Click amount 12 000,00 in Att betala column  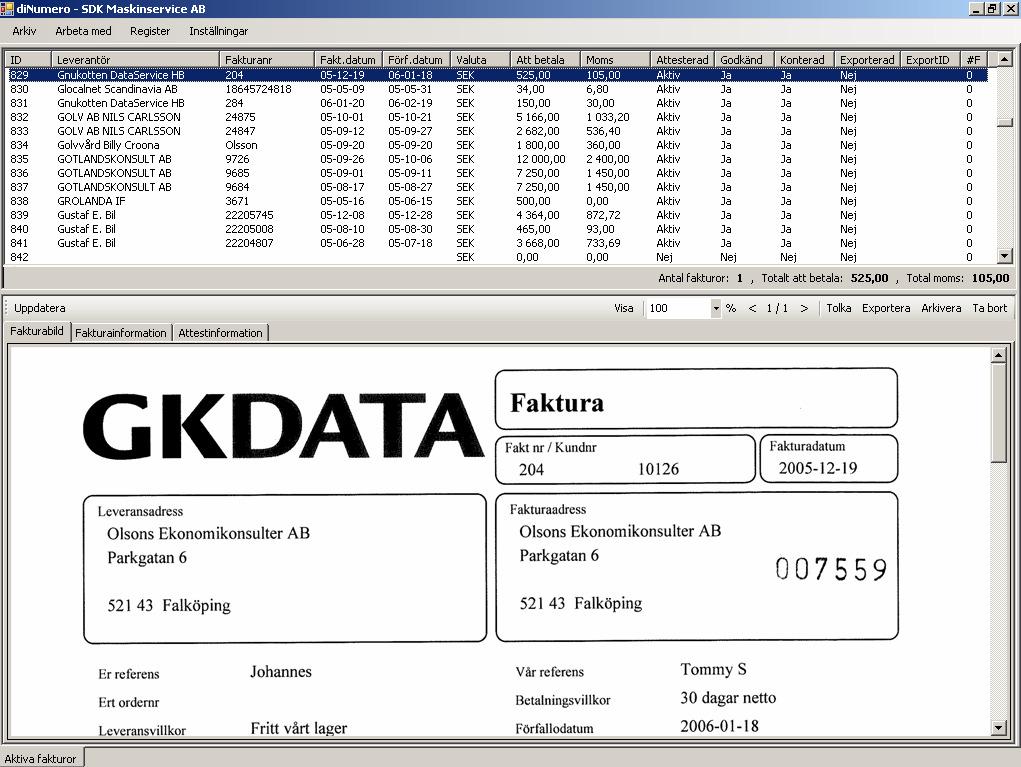coord(541,159)
